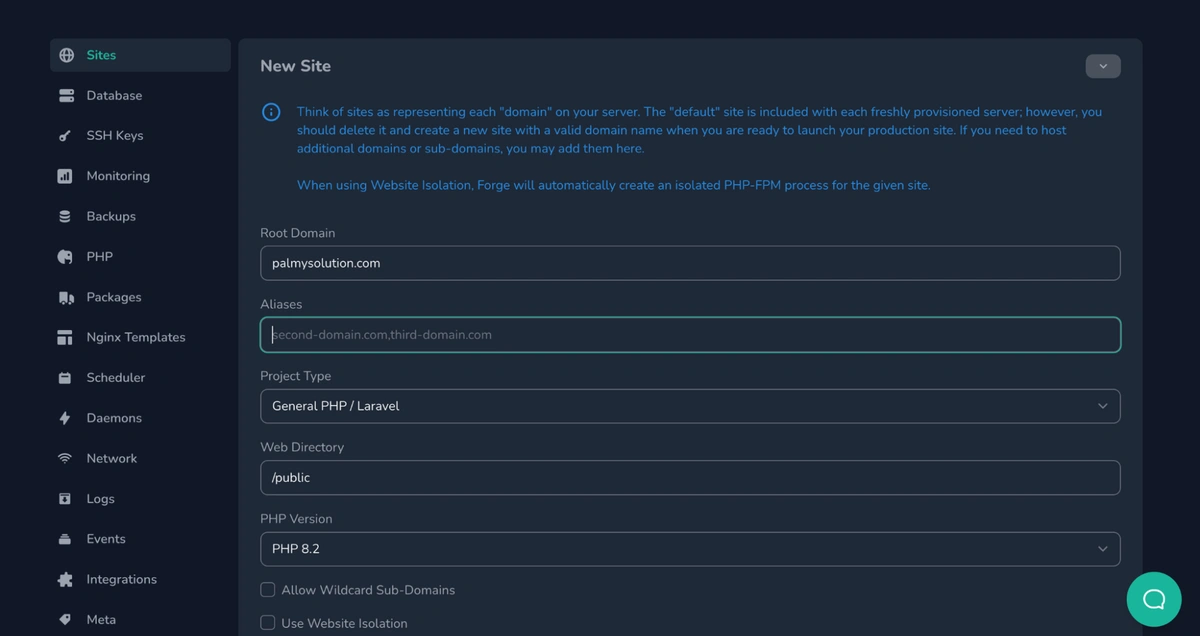Click the Monitoring chart icon

point(65,176)
